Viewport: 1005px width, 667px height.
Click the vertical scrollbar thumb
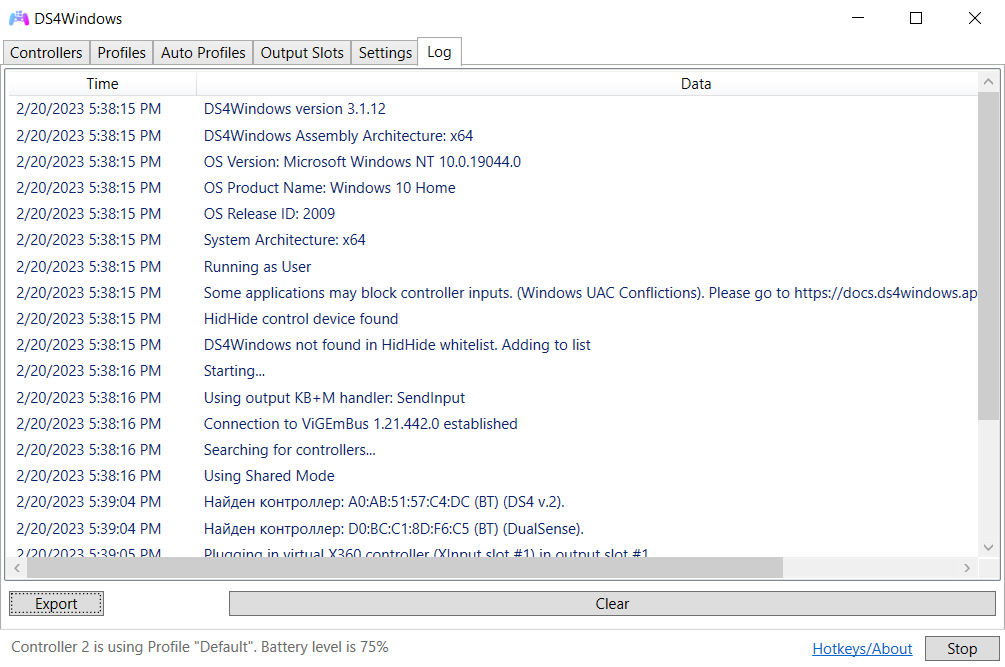point(988,256)
